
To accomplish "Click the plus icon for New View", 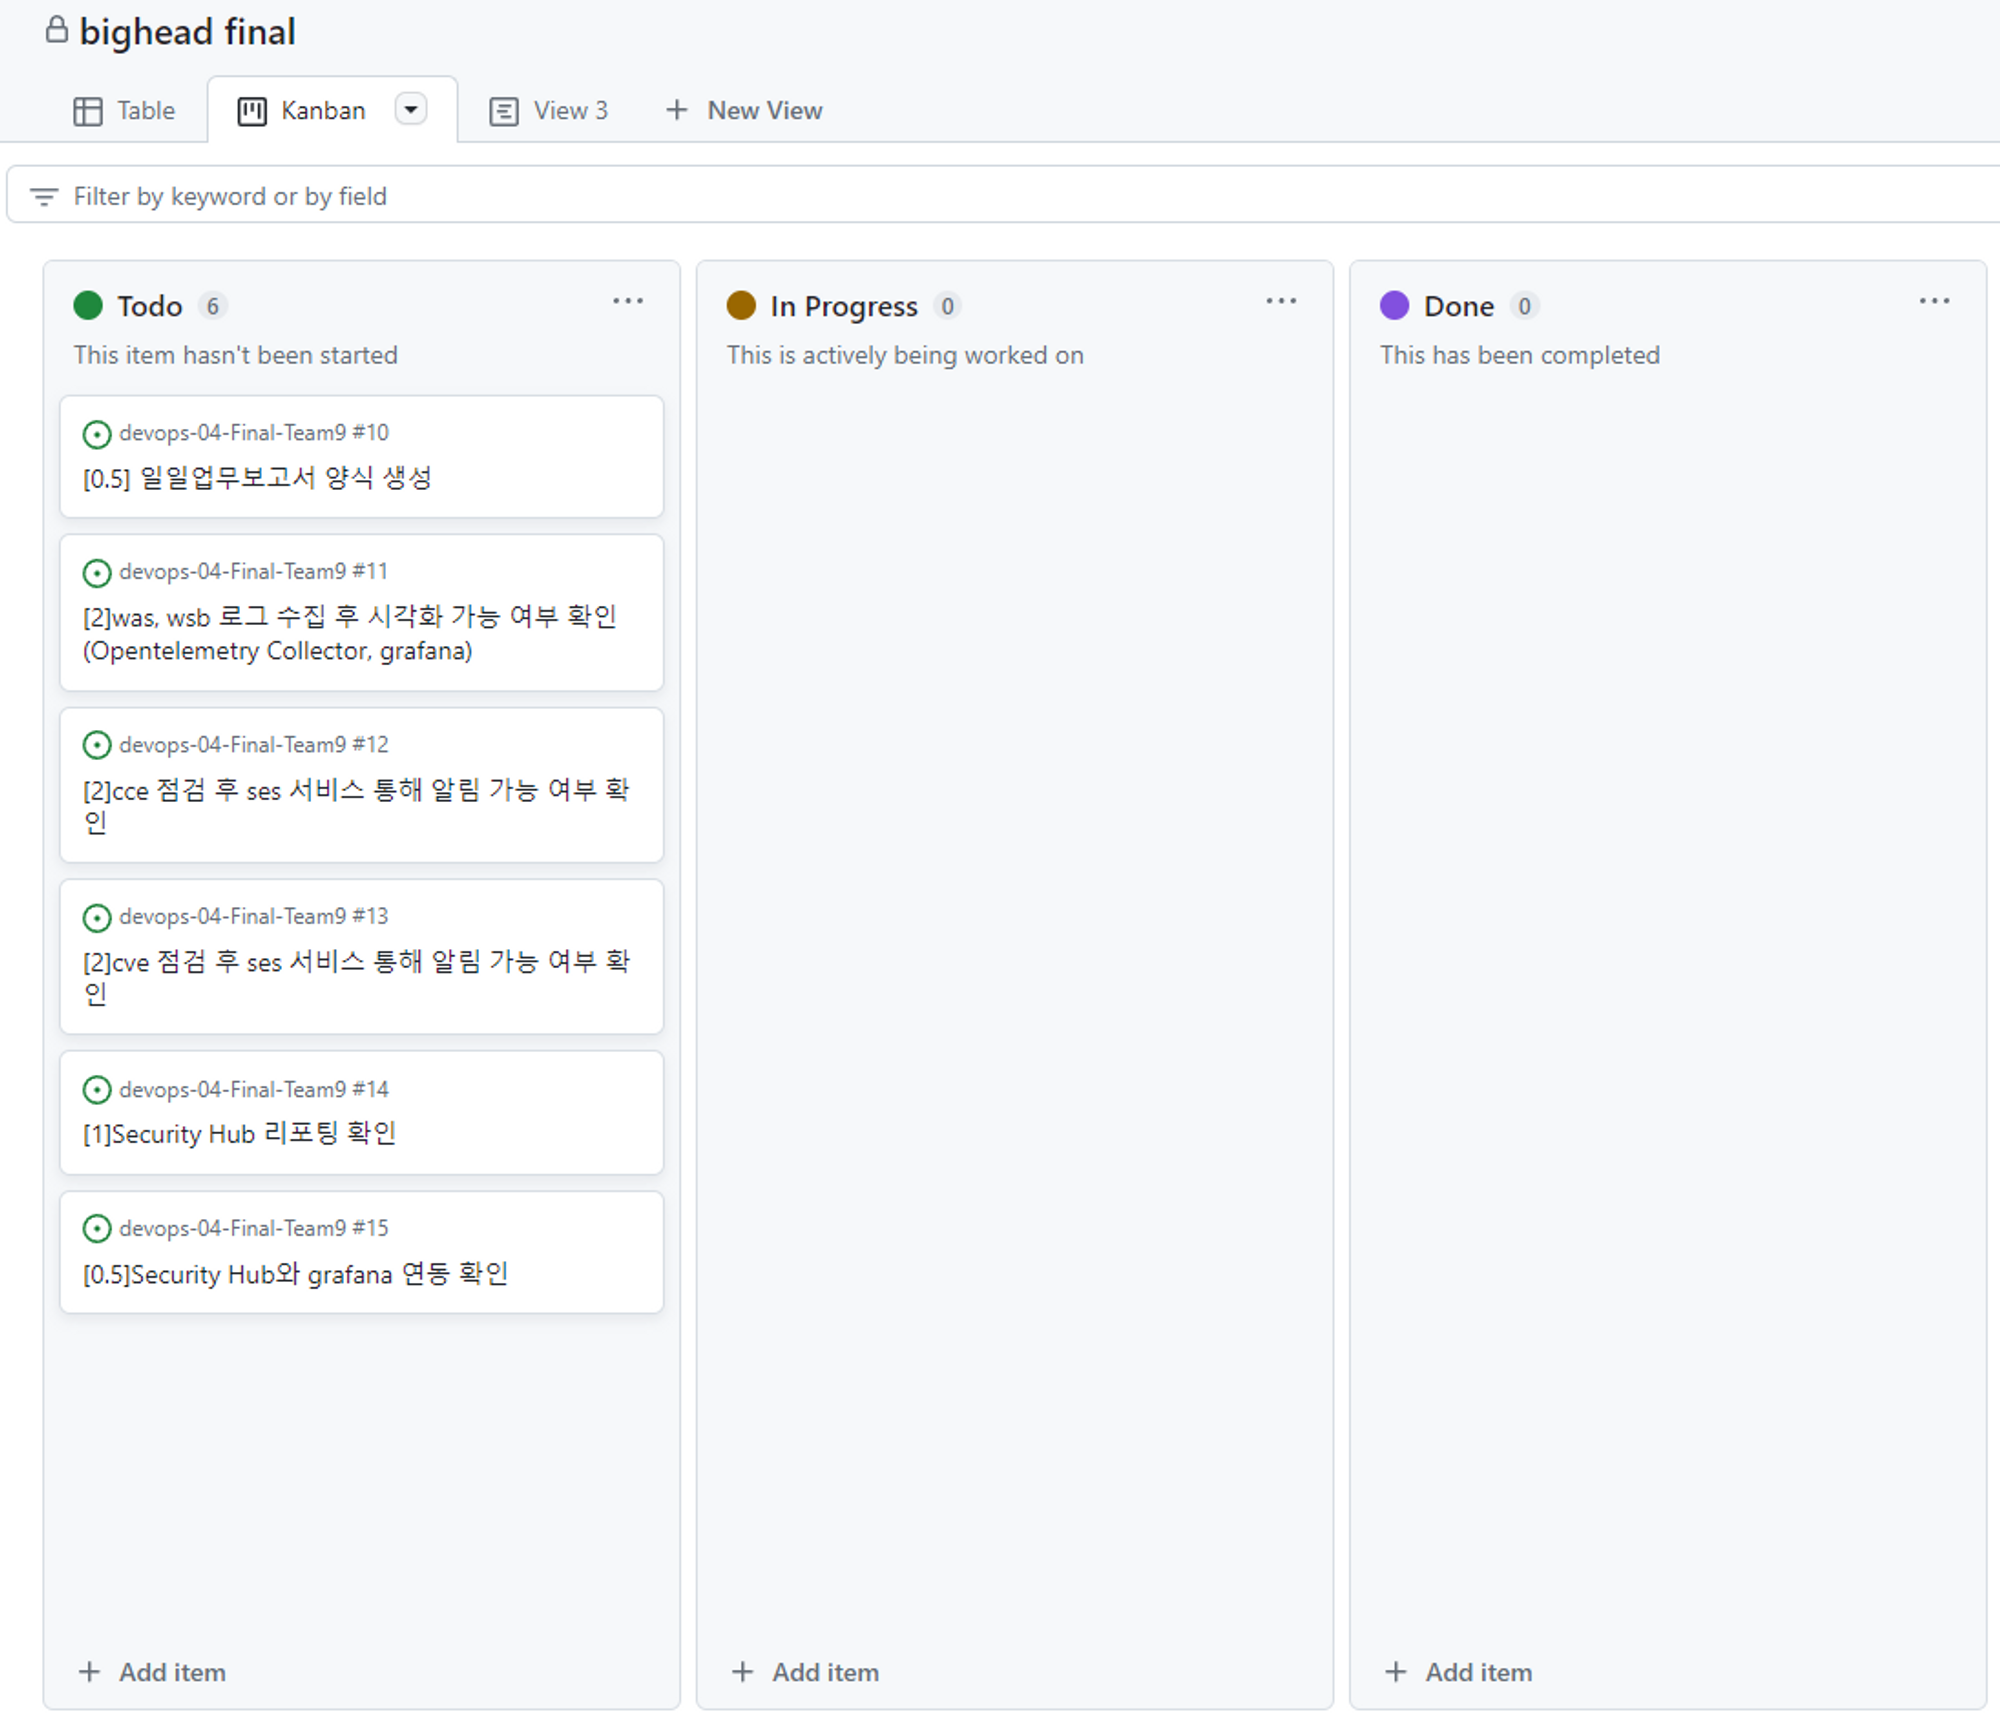I will coord(677,110).
